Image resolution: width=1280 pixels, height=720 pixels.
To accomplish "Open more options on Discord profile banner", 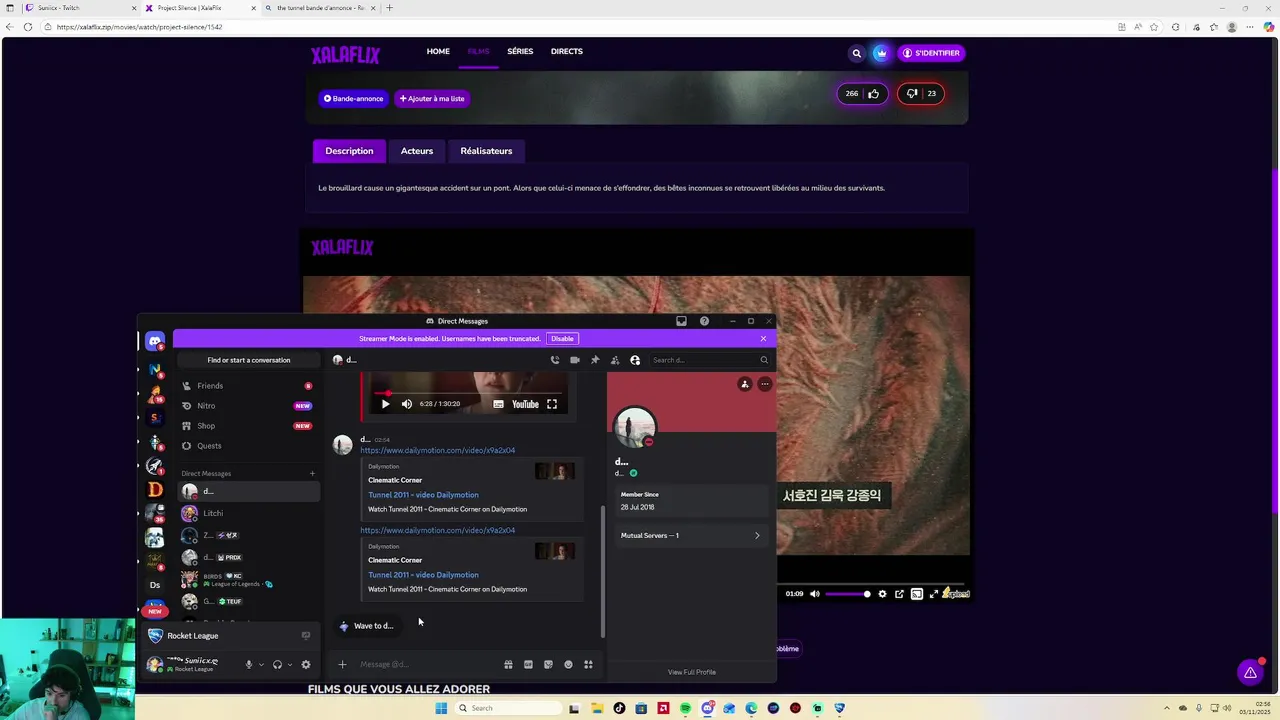I will [x=764, y=384].
